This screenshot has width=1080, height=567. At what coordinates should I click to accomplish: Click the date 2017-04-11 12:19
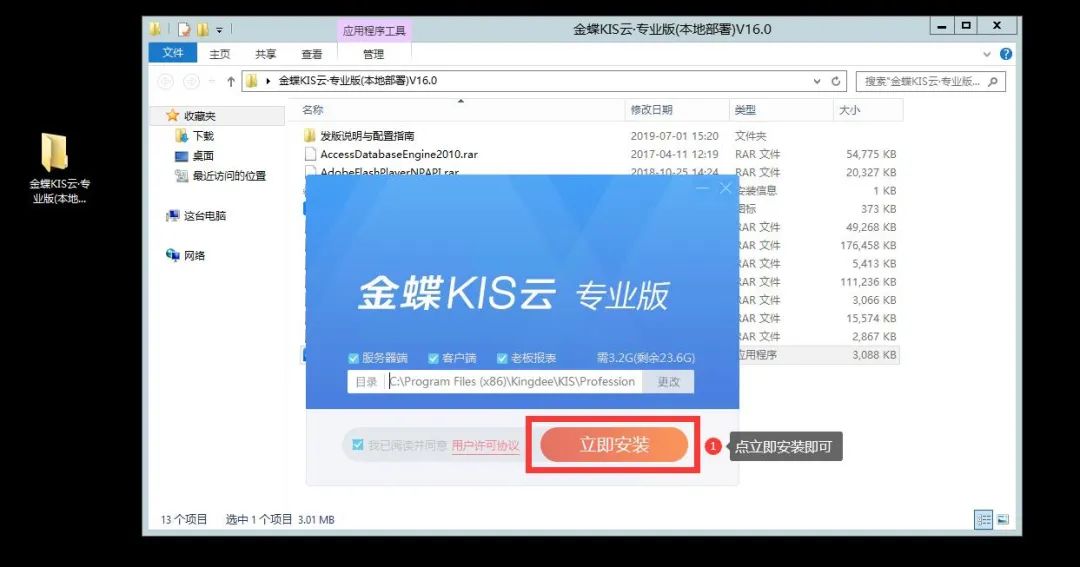click(x=674, y=154)
